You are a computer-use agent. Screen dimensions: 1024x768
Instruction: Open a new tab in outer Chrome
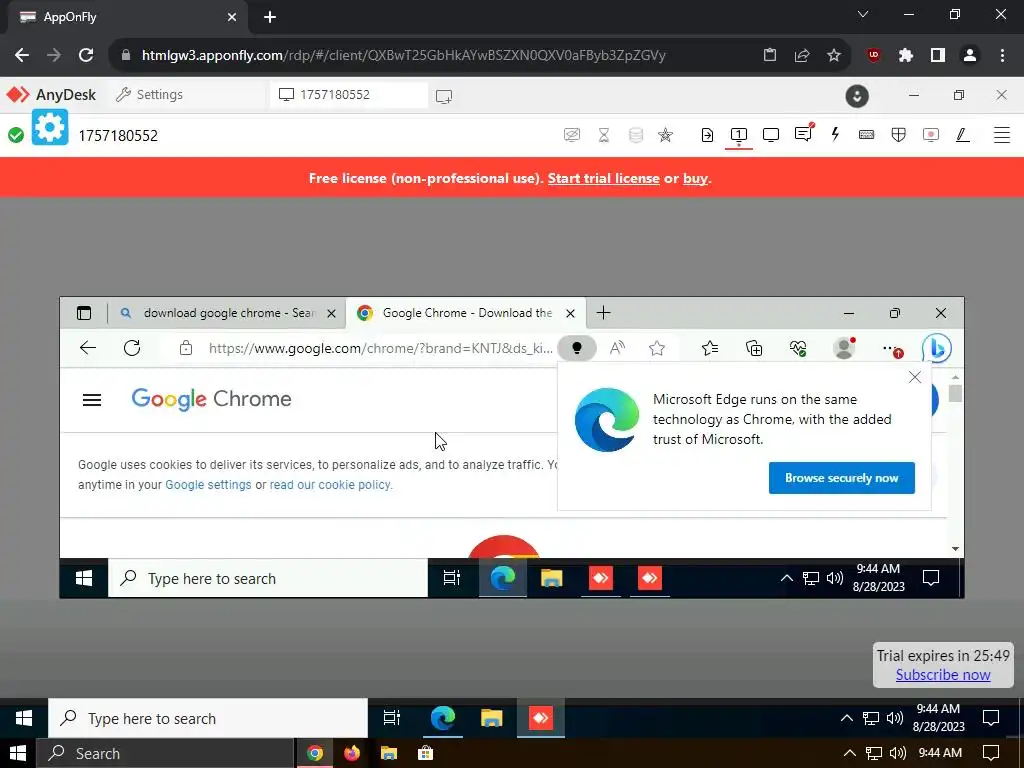270,18
